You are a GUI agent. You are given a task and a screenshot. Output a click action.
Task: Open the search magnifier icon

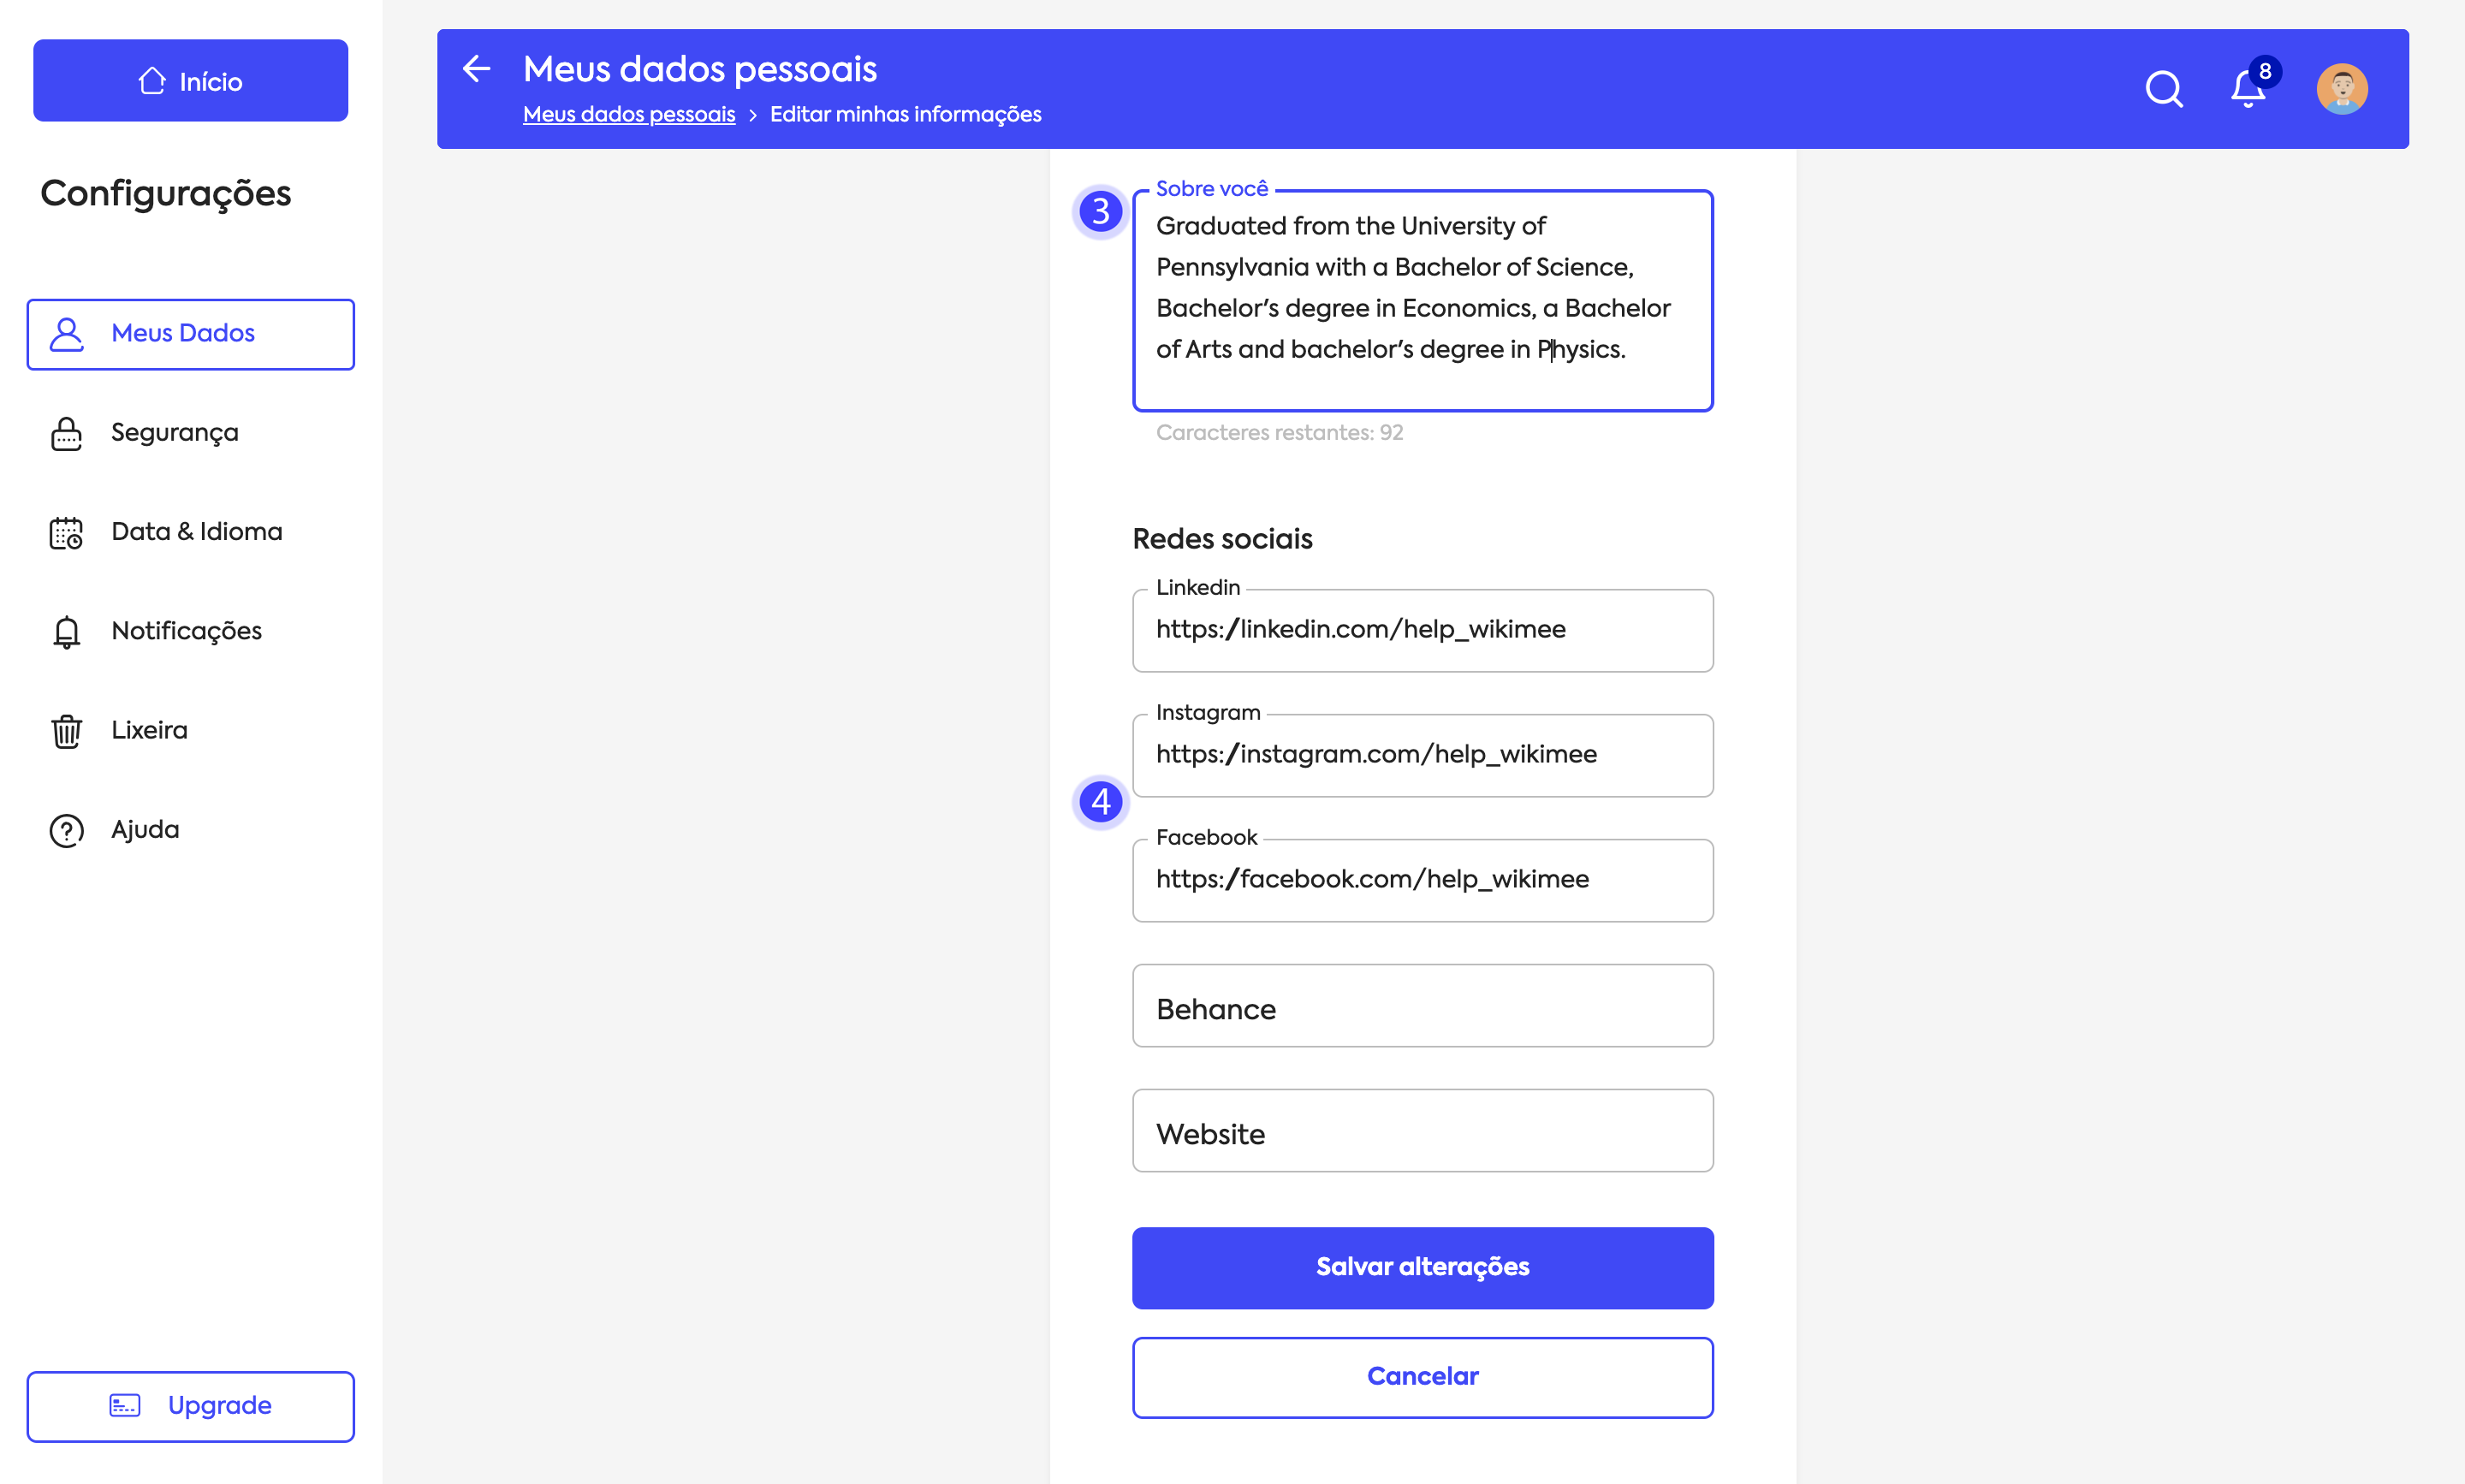[2163, 89]
